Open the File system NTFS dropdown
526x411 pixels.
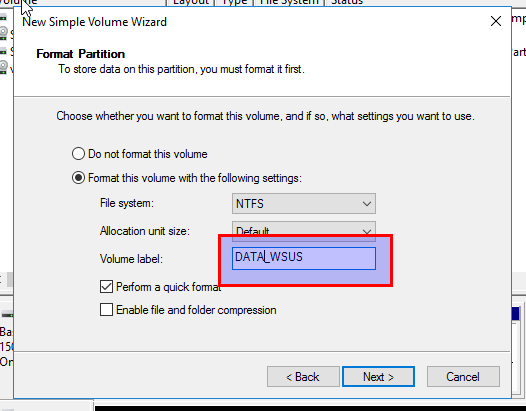[304, 203]
